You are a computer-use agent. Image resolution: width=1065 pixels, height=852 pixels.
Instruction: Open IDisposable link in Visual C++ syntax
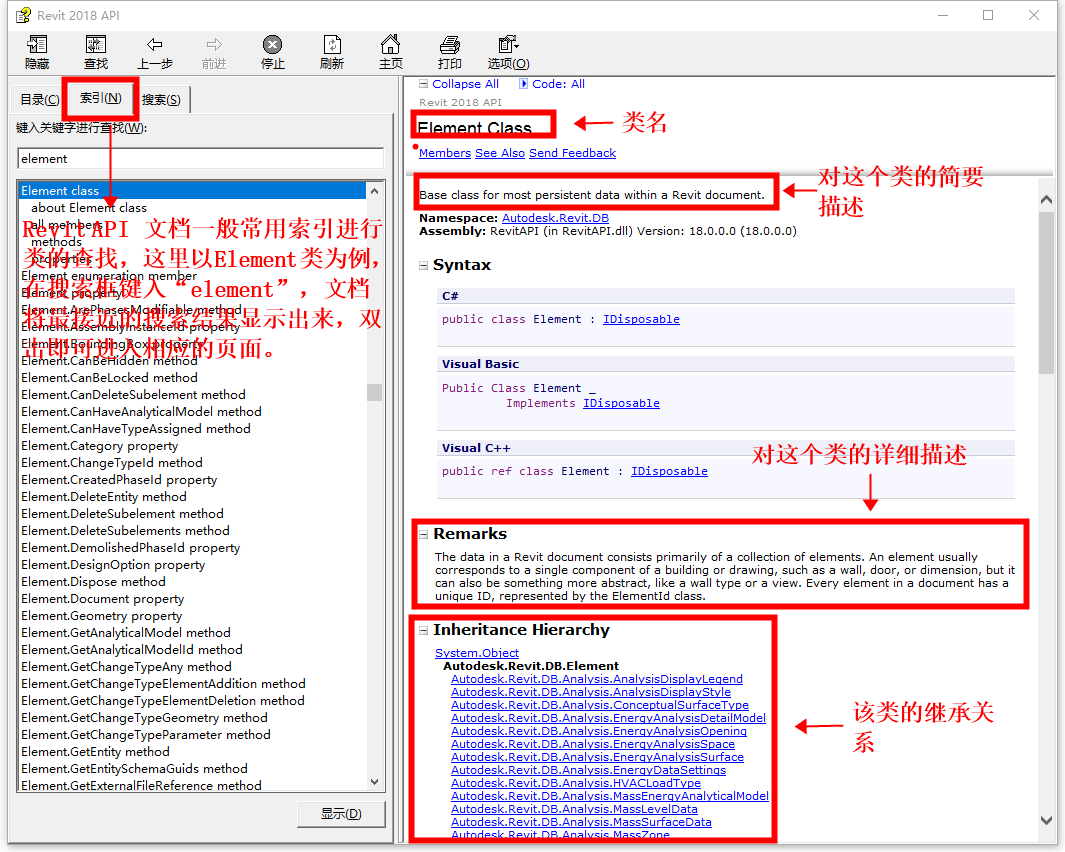click(669, 472)
